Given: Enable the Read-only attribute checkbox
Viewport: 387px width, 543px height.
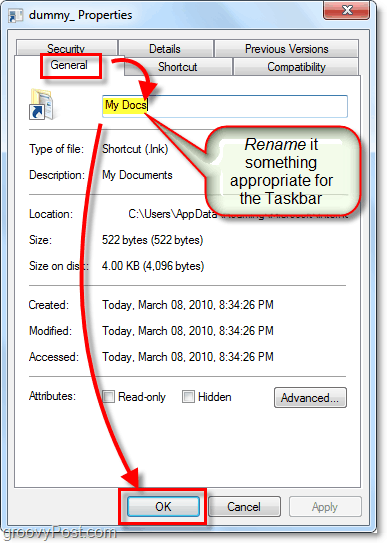Looking at the screenshot, I should [x=109, y=396].
